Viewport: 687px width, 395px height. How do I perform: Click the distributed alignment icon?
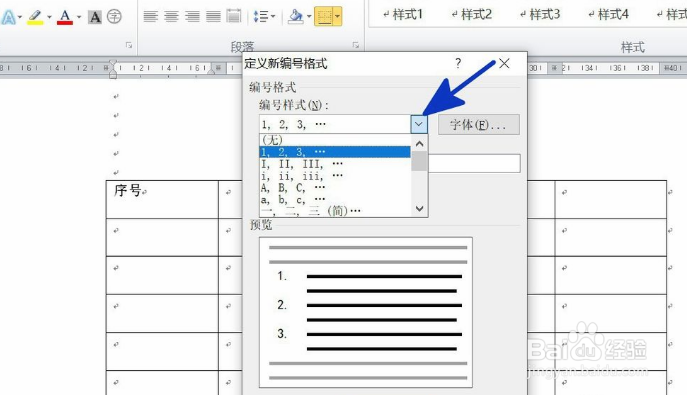coord(234,16)
